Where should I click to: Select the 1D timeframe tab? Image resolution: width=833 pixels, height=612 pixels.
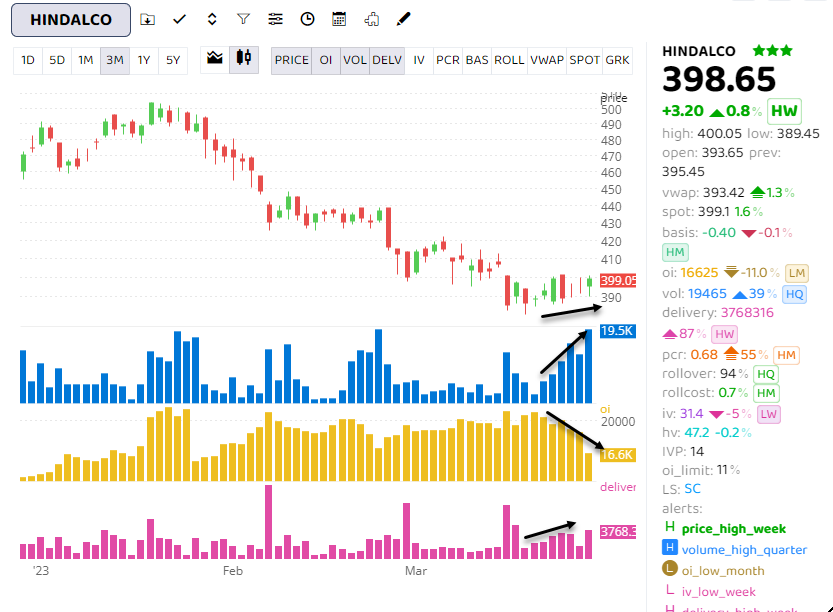click(27, 60)
